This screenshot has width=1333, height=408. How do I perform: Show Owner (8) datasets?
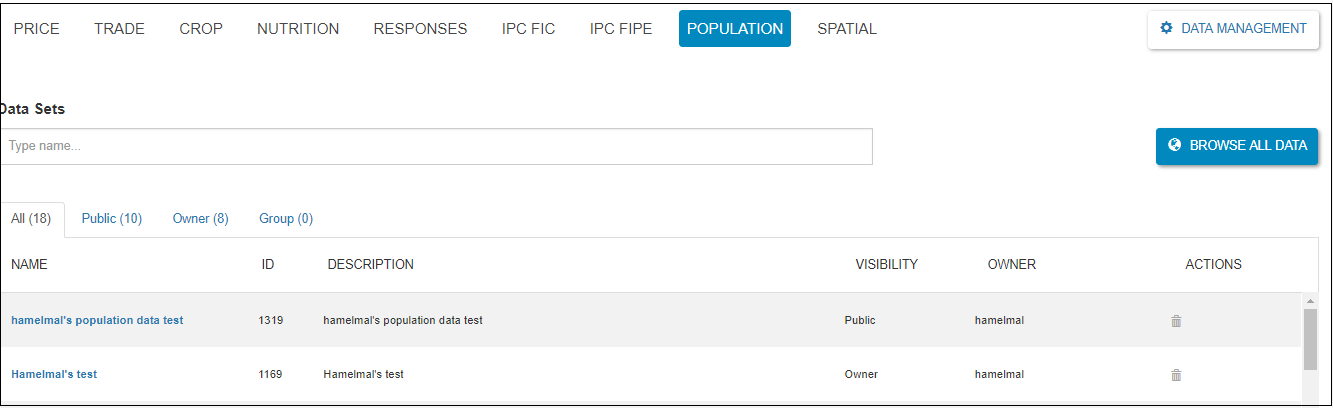point(200,219)
